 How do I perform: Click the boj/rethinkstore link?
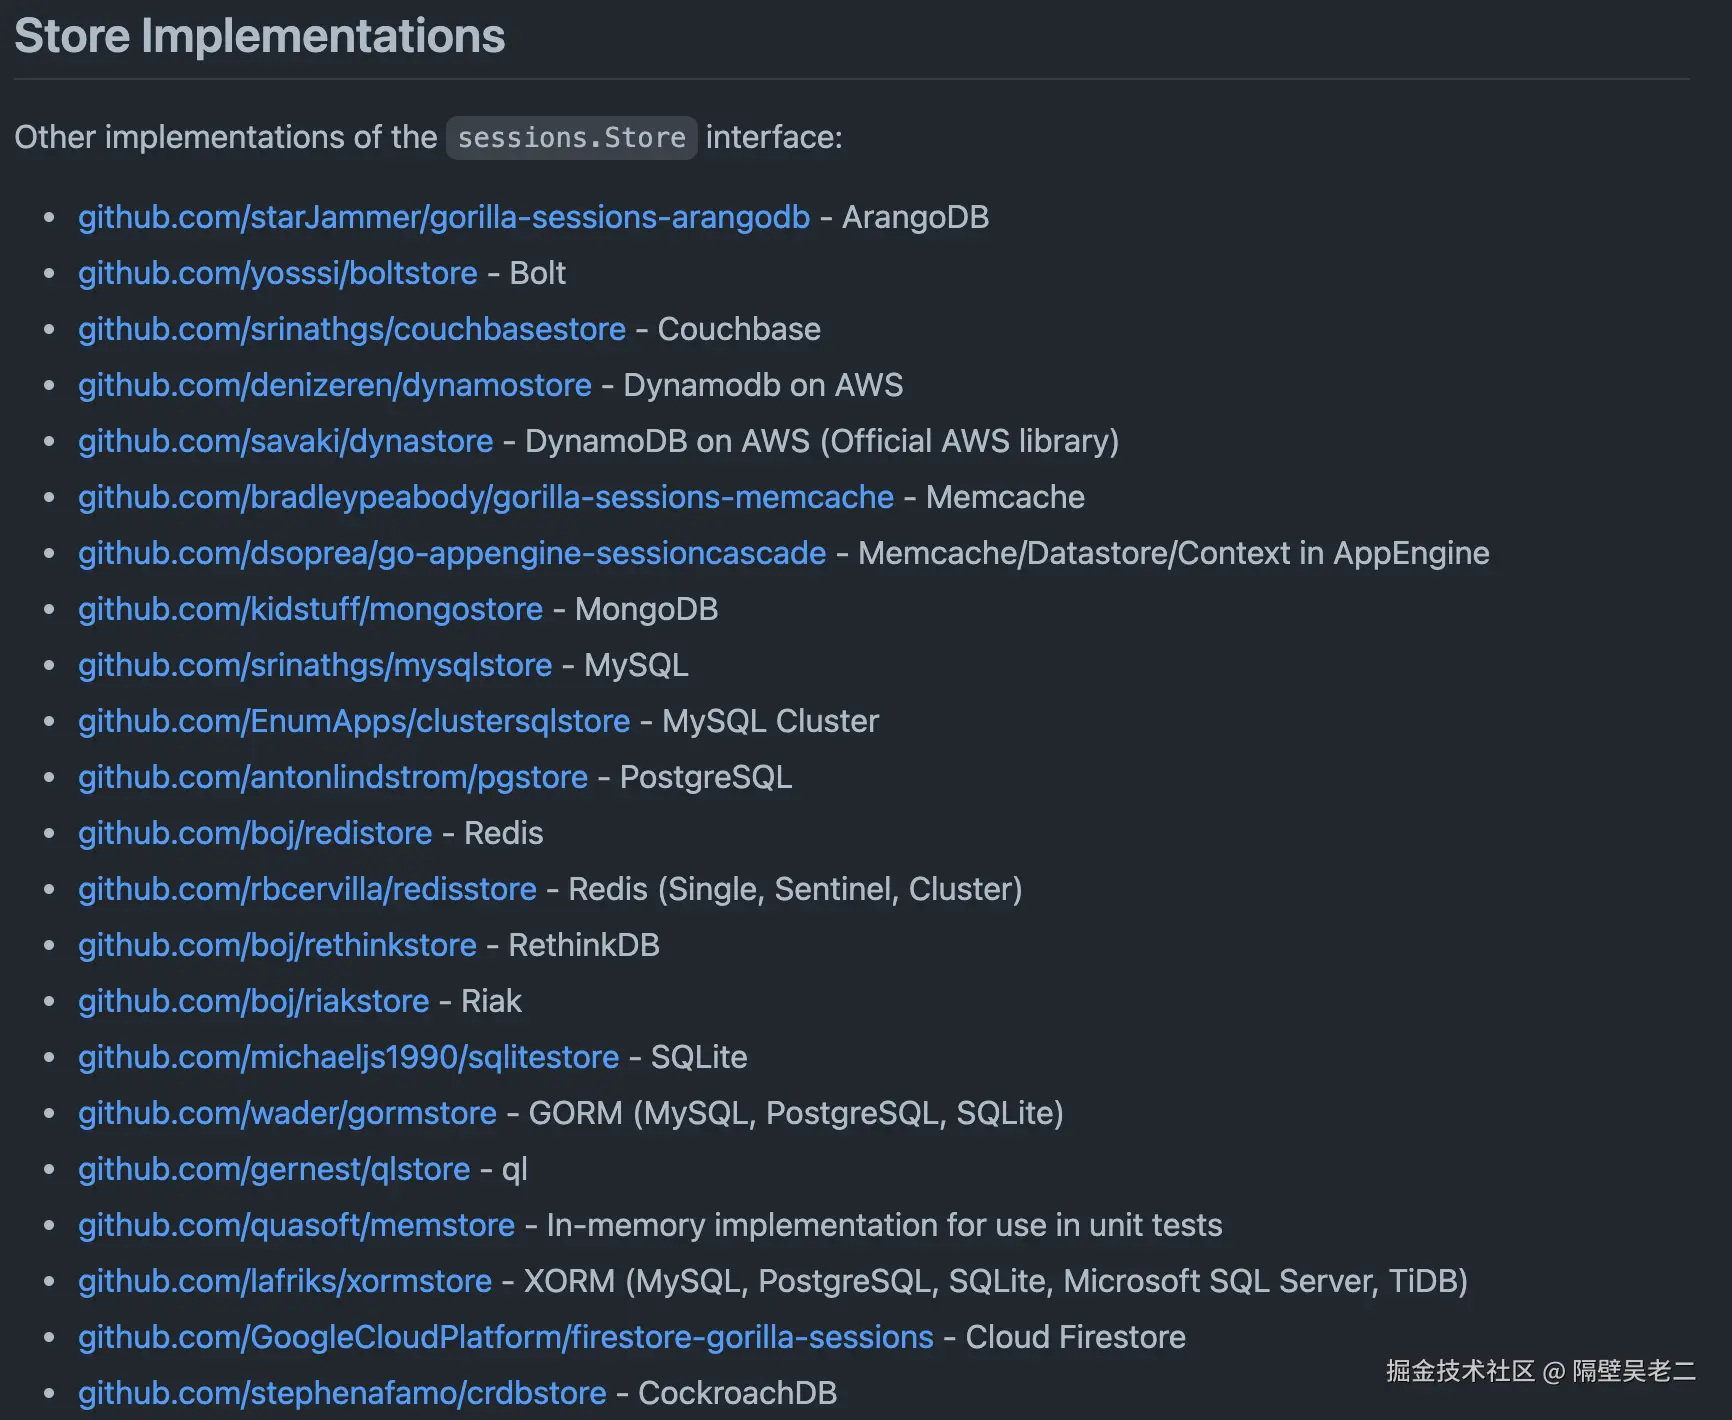[277, 945]
